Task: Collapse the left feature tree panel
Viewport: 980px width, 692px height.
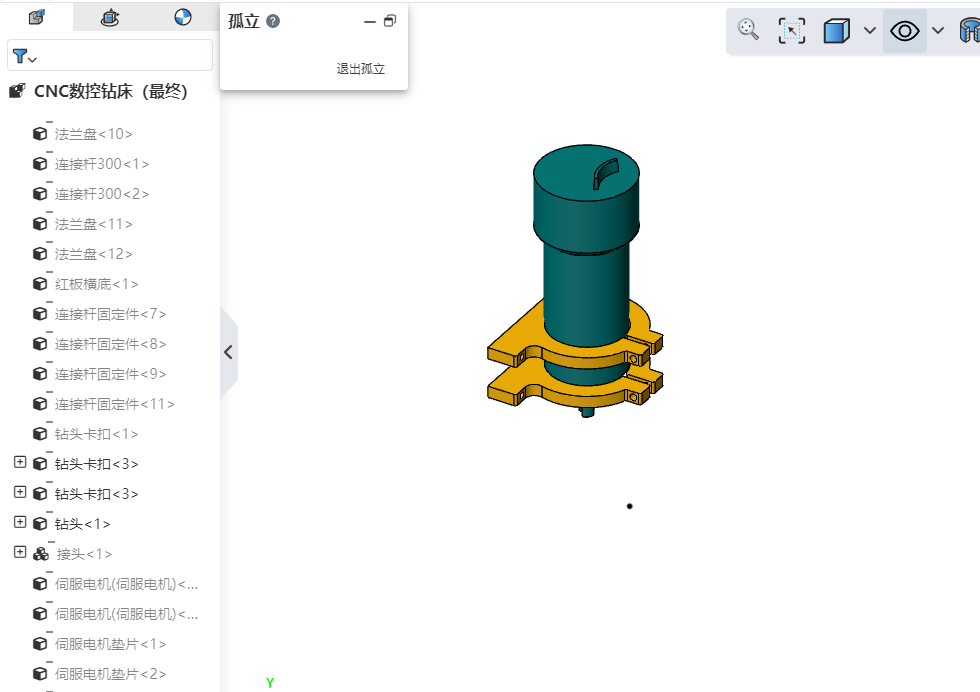Action: (229, 353)
